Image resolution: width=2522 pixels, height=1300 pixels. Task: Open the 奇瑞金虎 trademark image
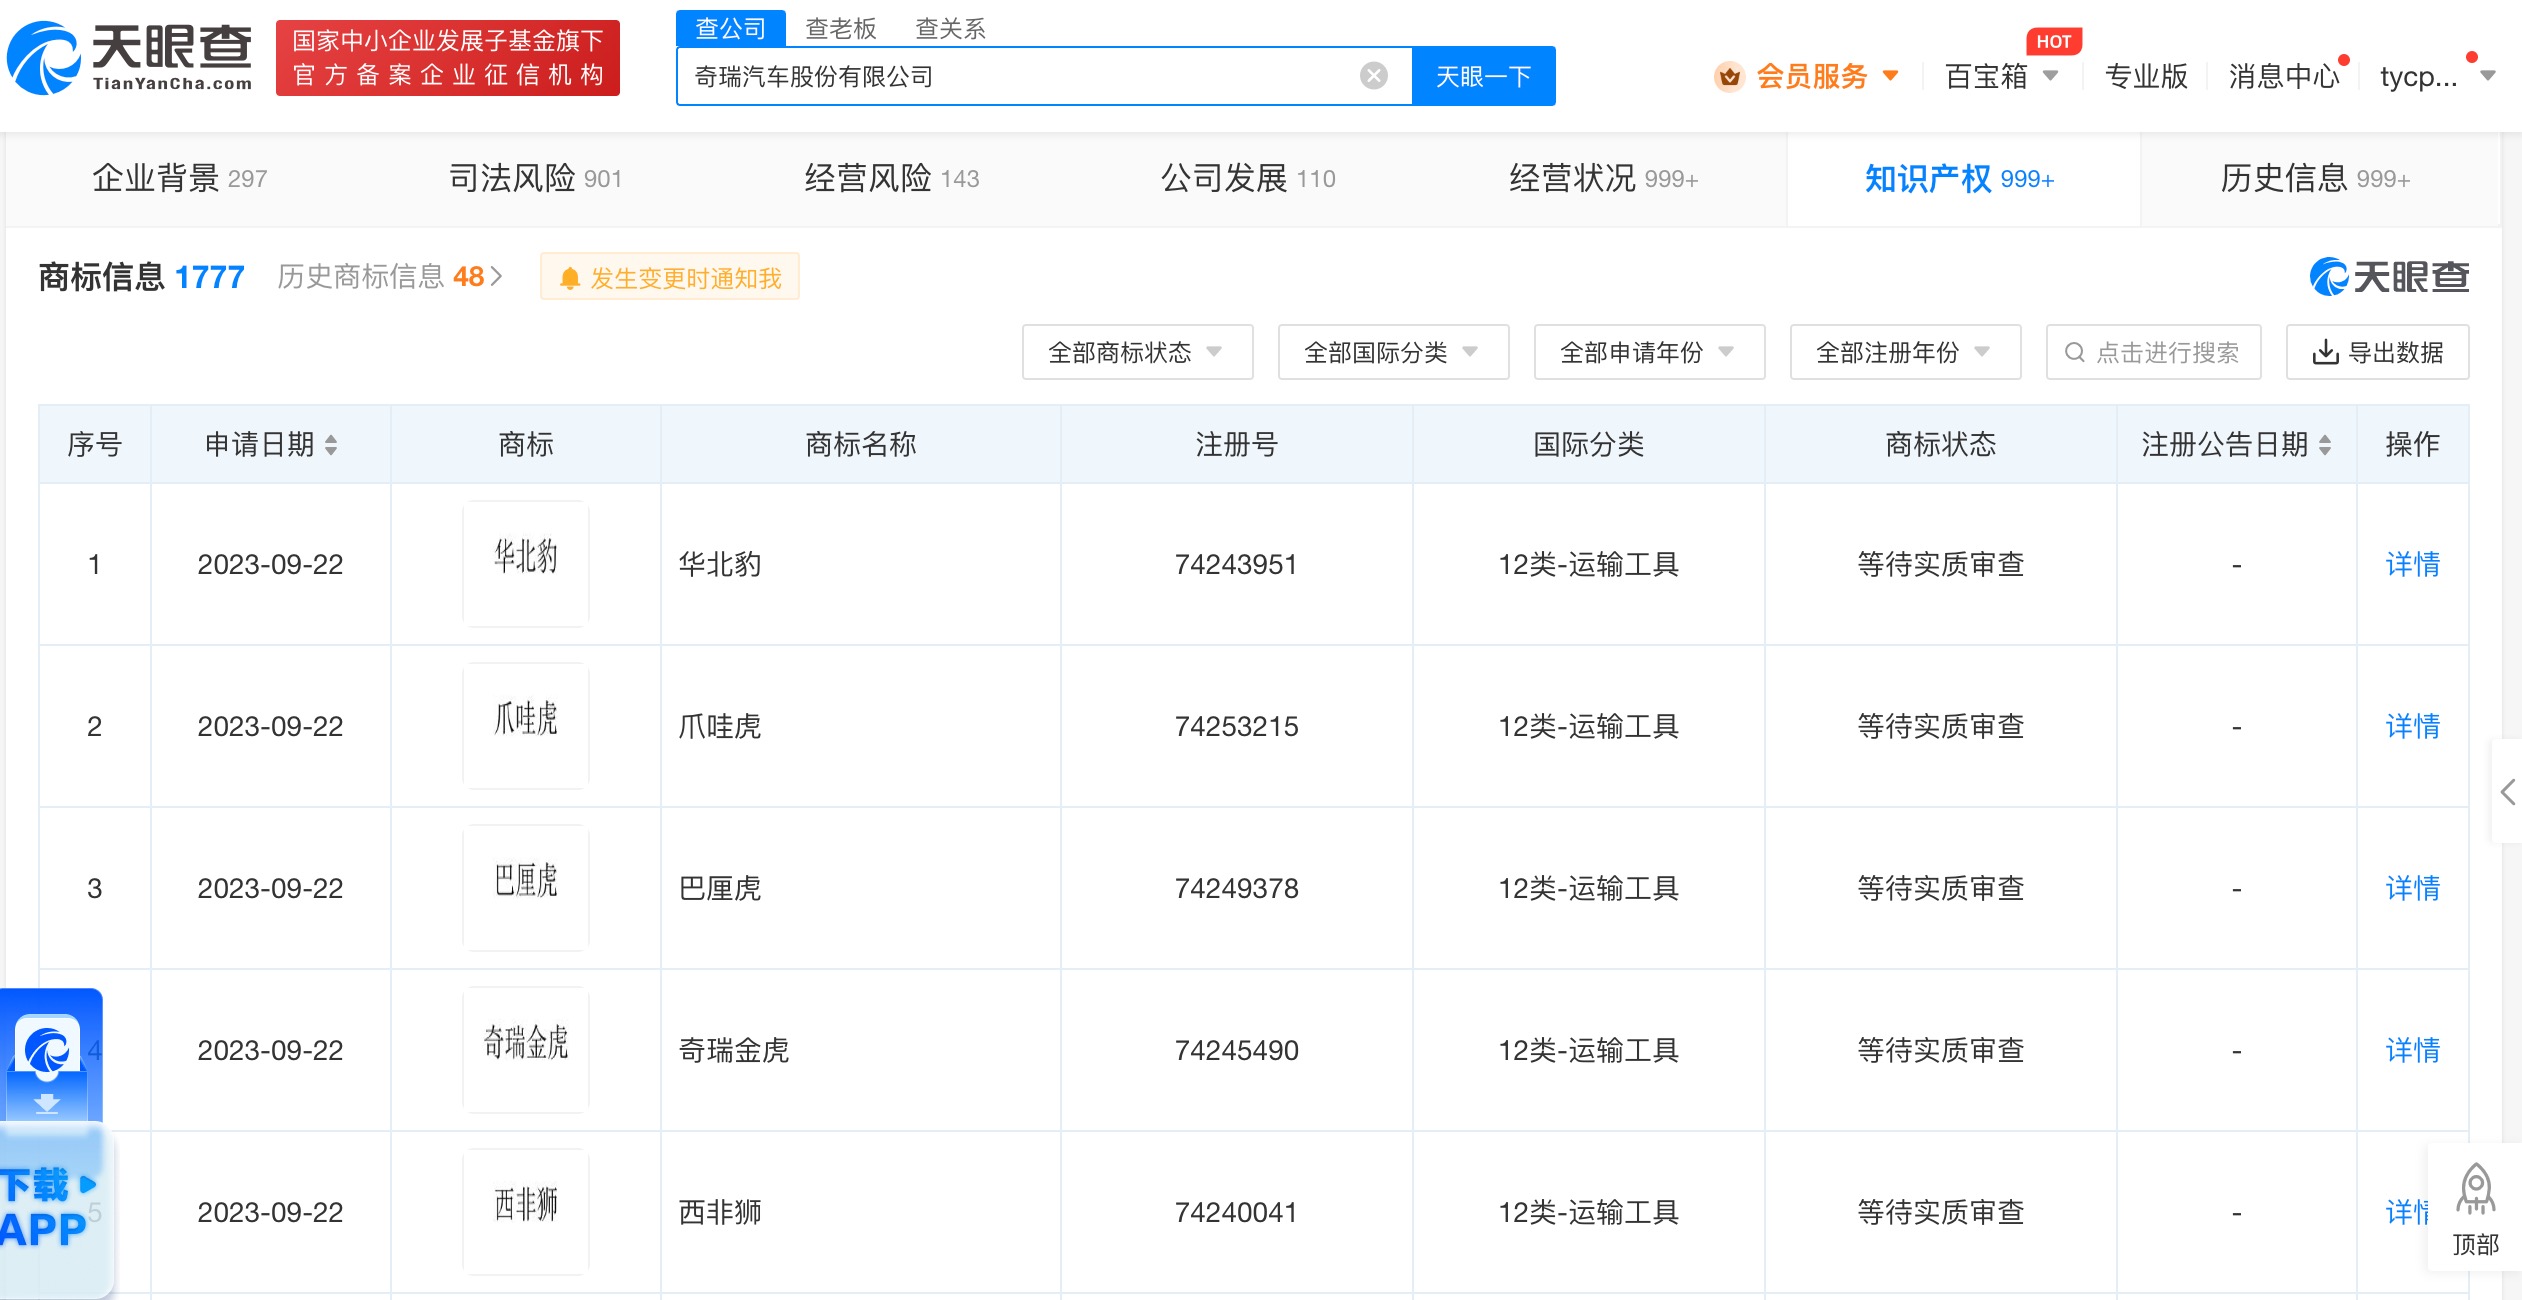click(526, 1050)
